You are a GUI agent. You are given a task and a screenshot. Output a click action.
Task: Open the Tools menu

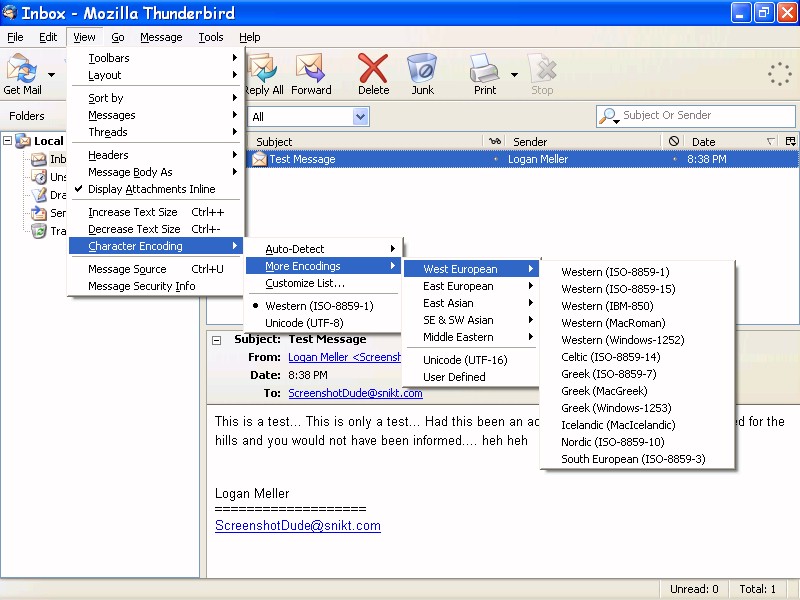[211, 37]
